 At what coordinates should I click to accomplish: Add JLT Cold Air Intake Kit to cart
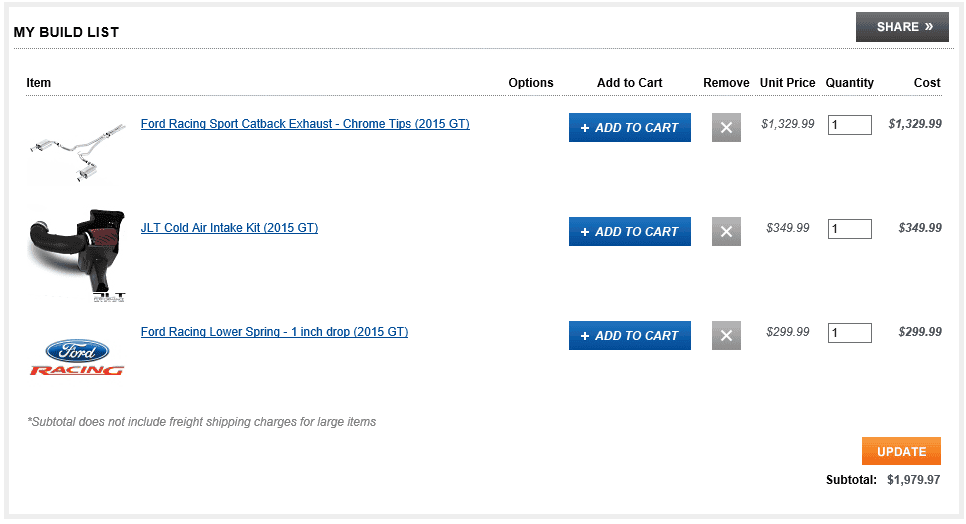point(630,232)
